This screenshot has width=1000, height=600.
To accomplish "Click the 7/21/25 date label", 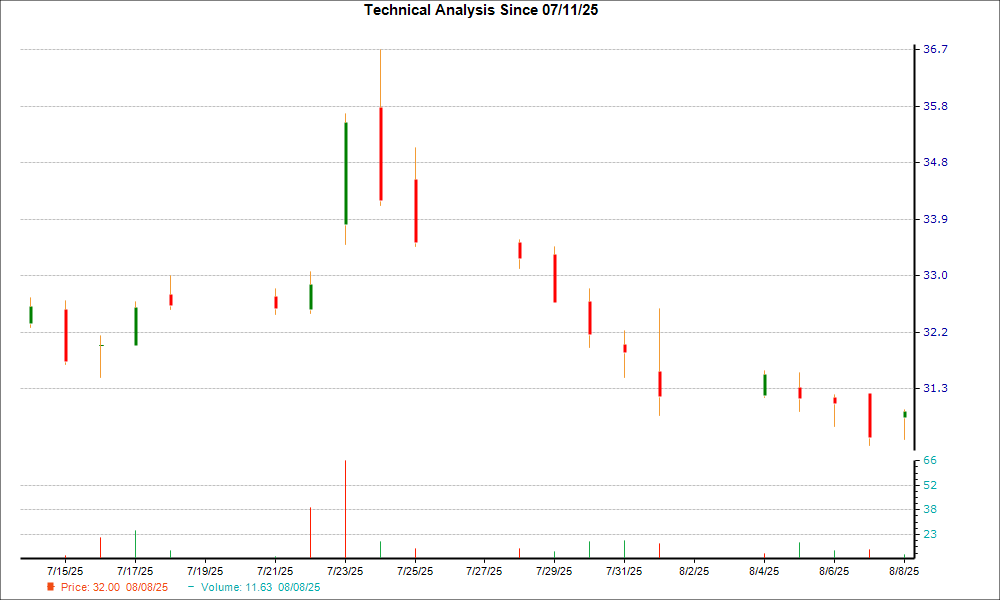I will click(275, 571).
